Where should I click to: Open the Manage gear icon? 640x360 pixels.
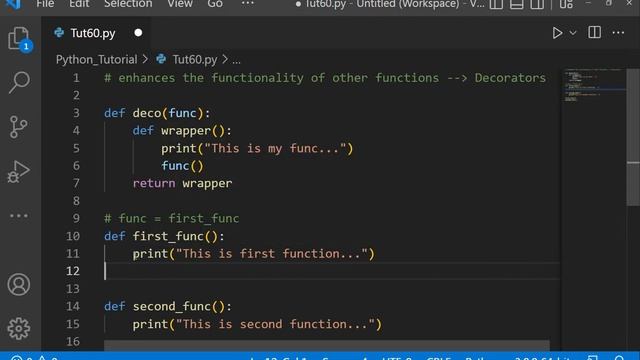point(19,328)
